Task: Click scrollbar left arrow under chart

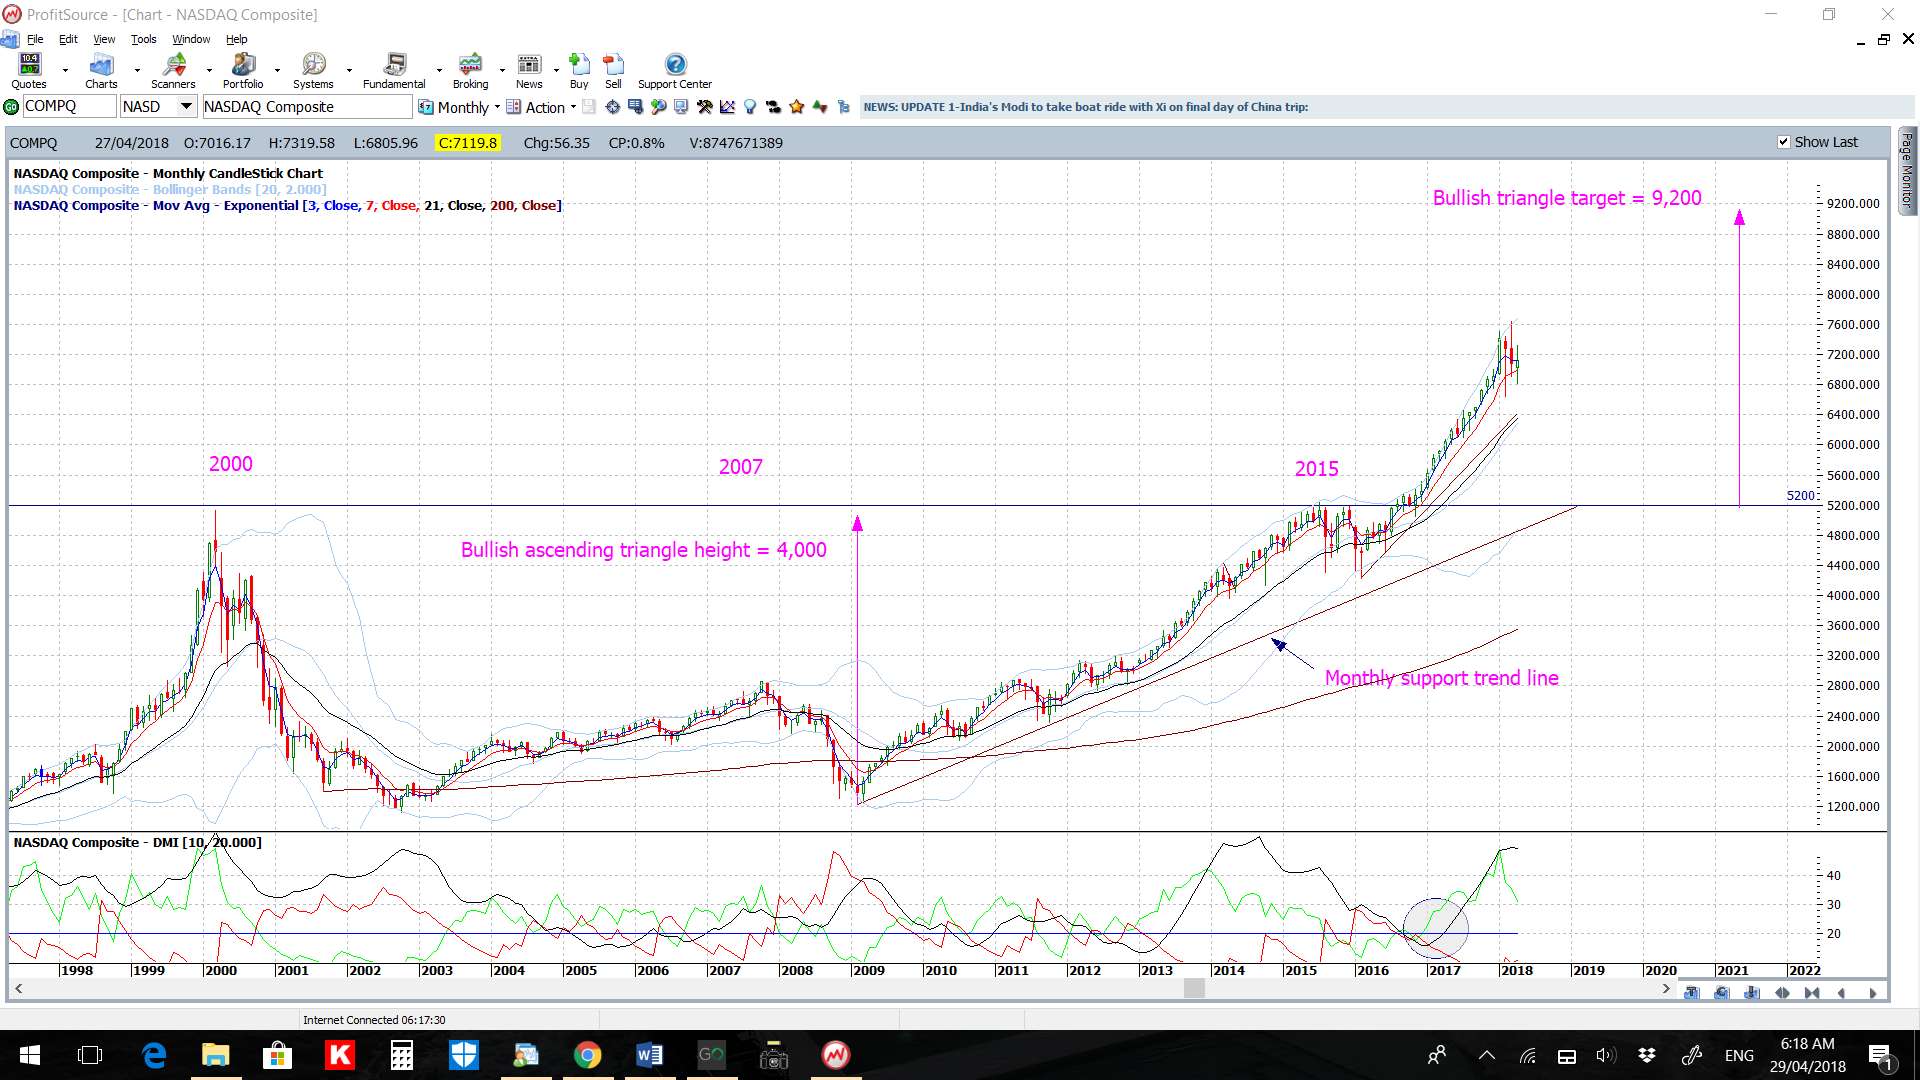Action: click(18, 988)
